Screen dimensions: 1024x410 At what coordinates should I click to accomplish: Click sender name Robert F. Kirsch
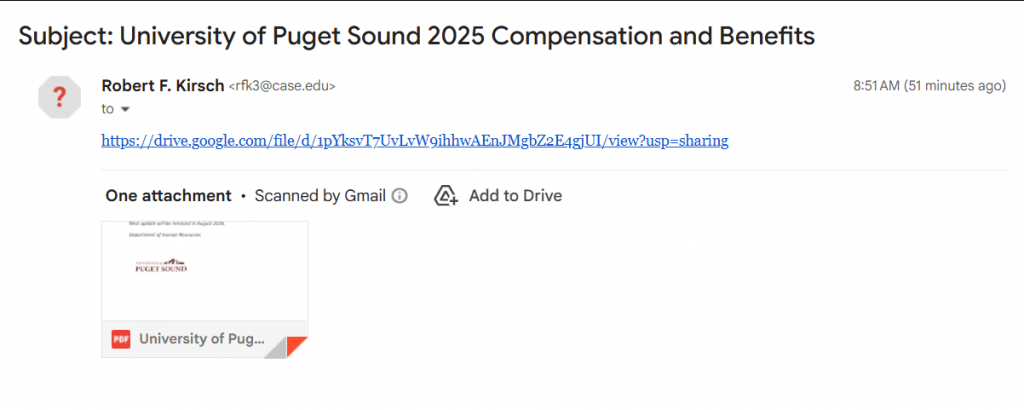163,86
